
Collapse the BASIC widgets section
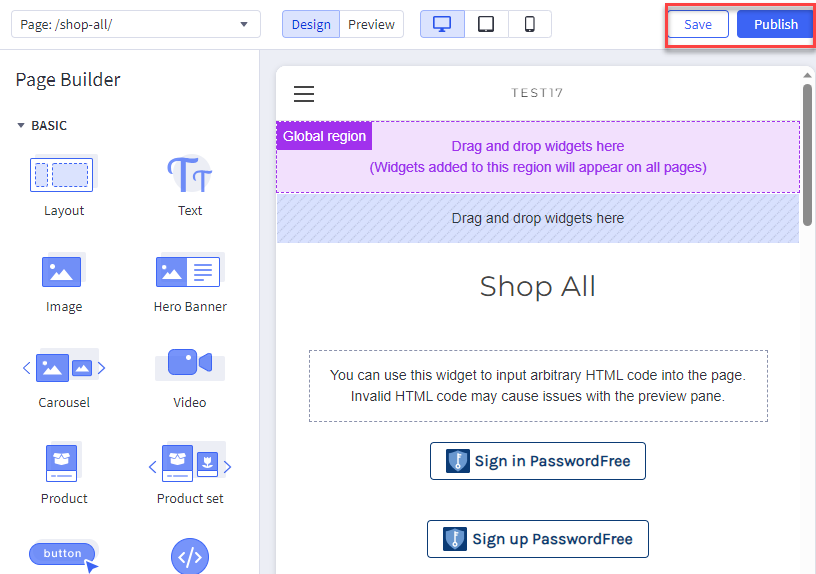[21, 126]
